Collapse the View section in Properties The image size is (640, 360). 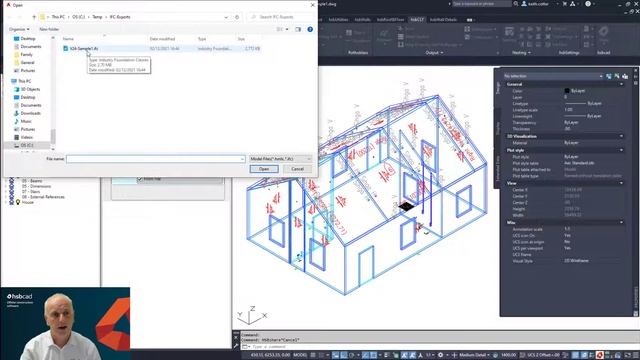coord(621,183)
